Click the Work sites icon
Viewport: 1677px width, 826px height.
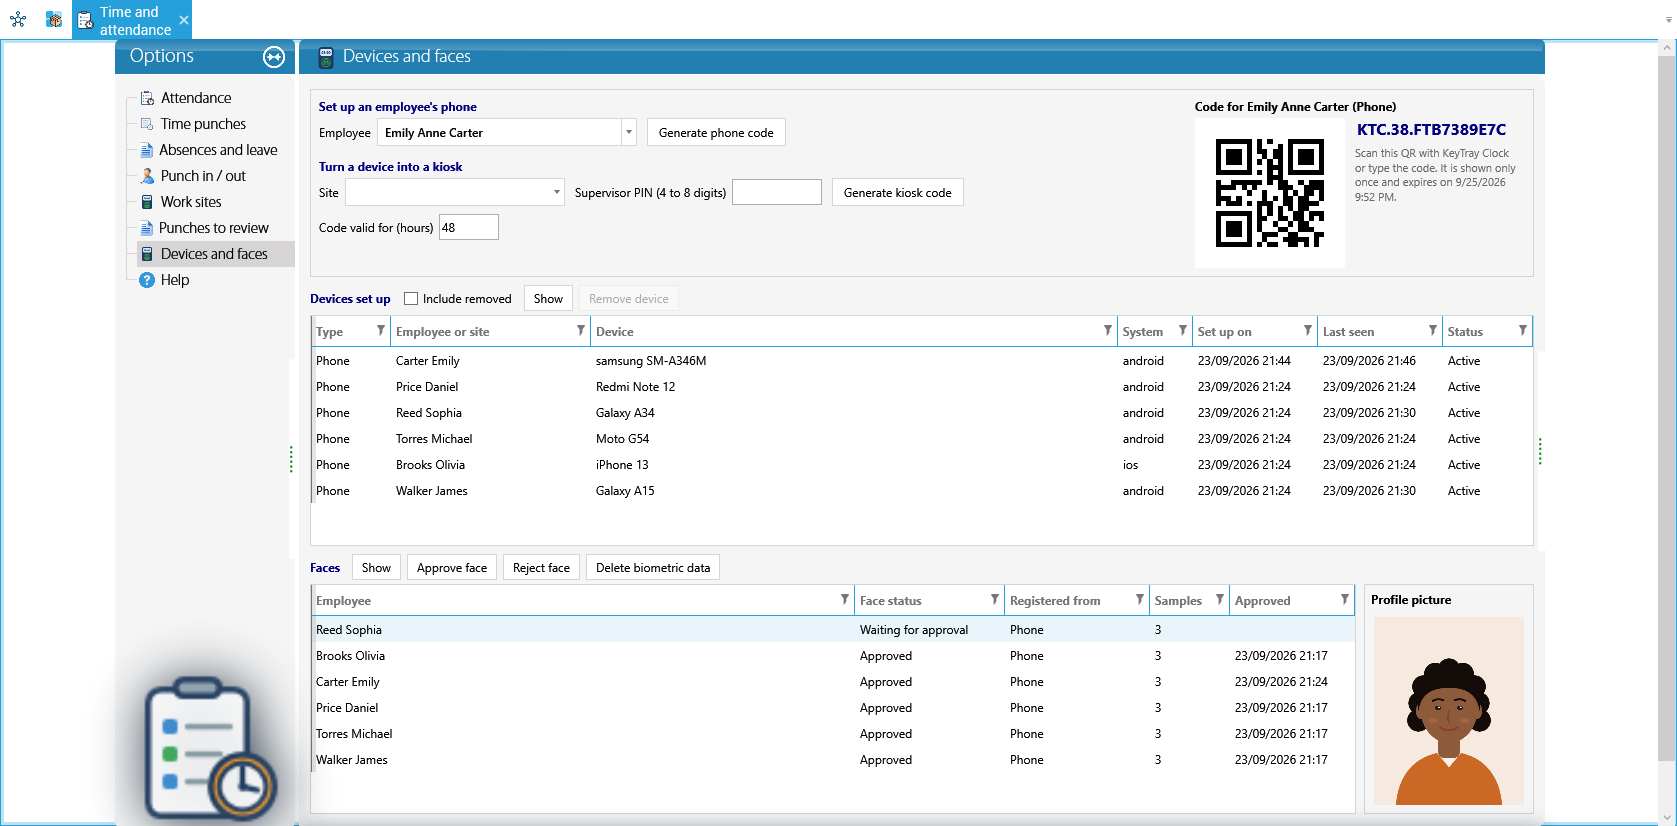[147, 202]
